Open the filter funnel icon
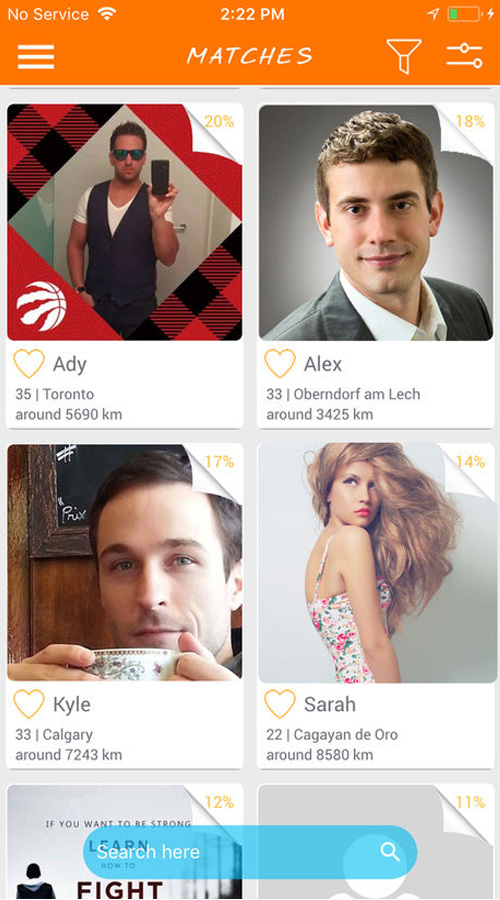This screenshot has width=500, height=900. tap(404, 56)
